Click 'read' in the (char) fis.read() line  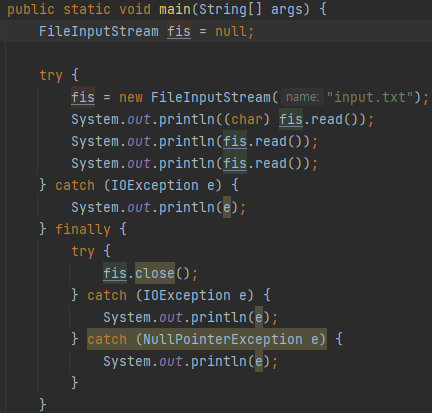pyautogui.click(x=327, y=119)
